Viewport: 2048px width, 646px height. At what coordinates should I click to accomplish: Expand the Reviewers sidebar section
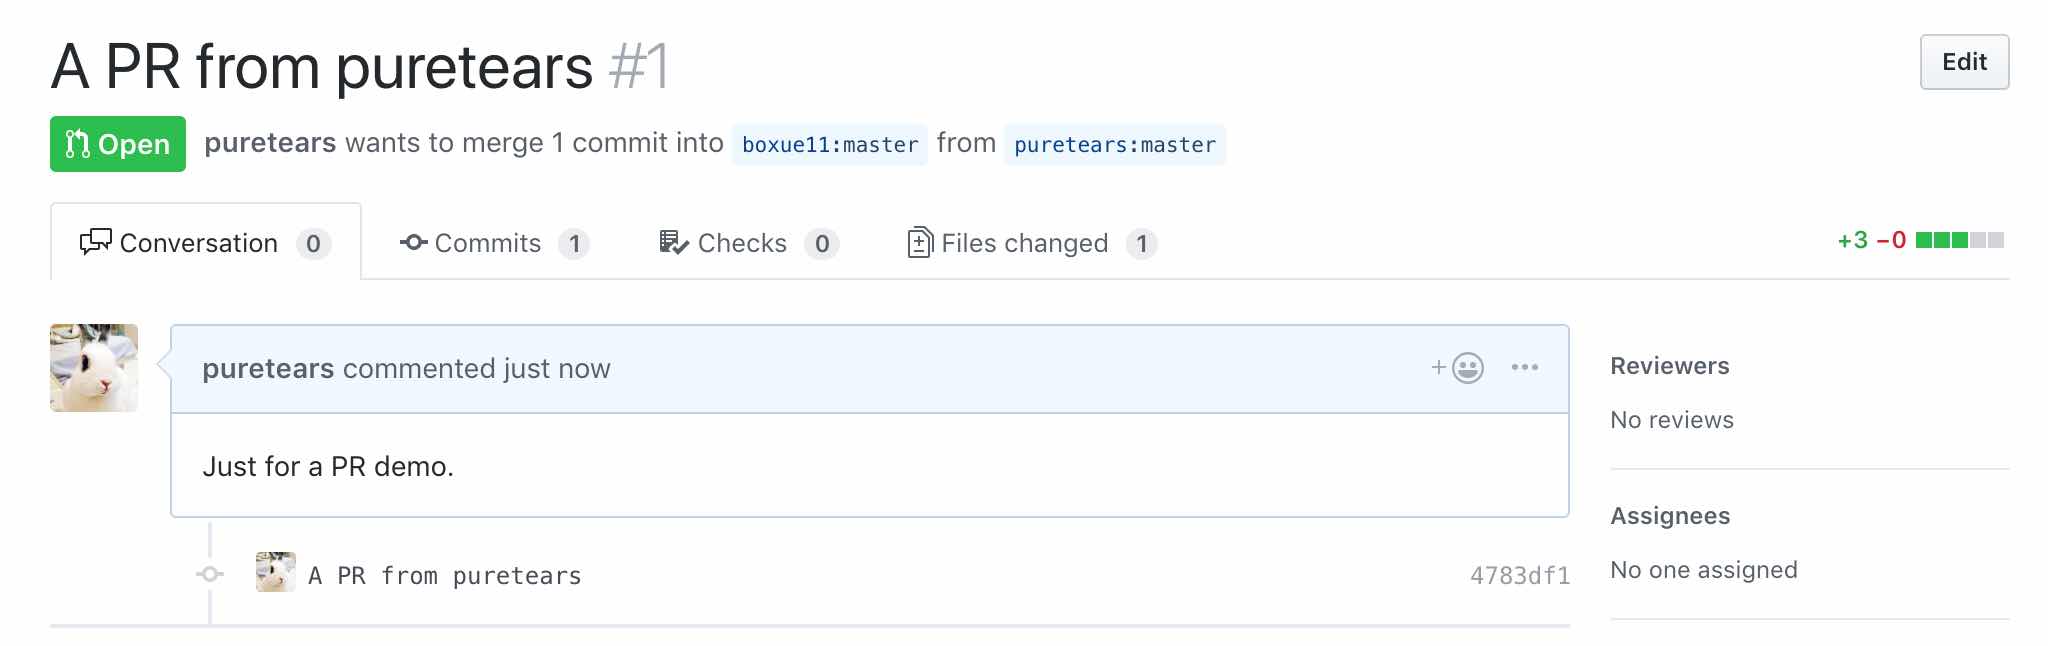(1669, 366)
